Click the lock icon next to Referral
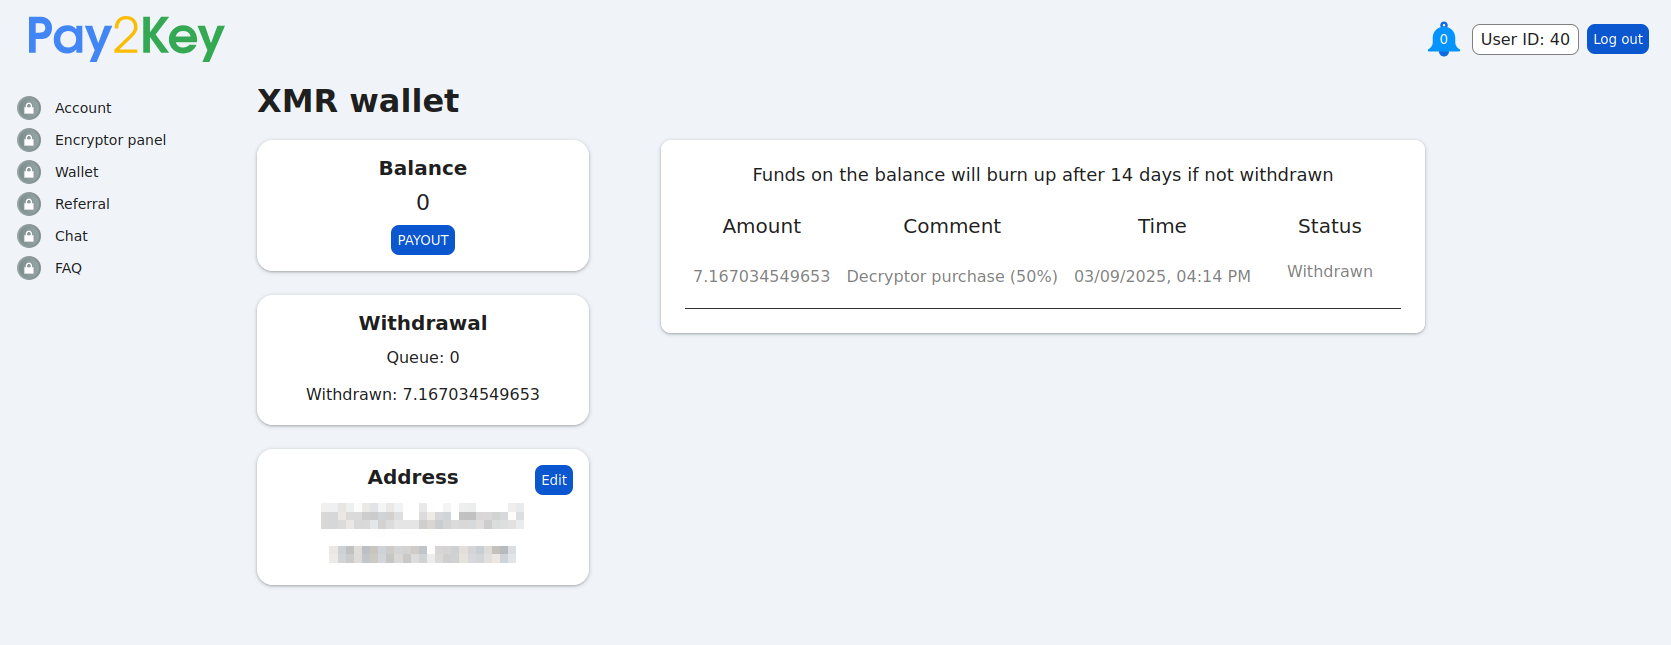1671x645 pixels. (29, 204)
